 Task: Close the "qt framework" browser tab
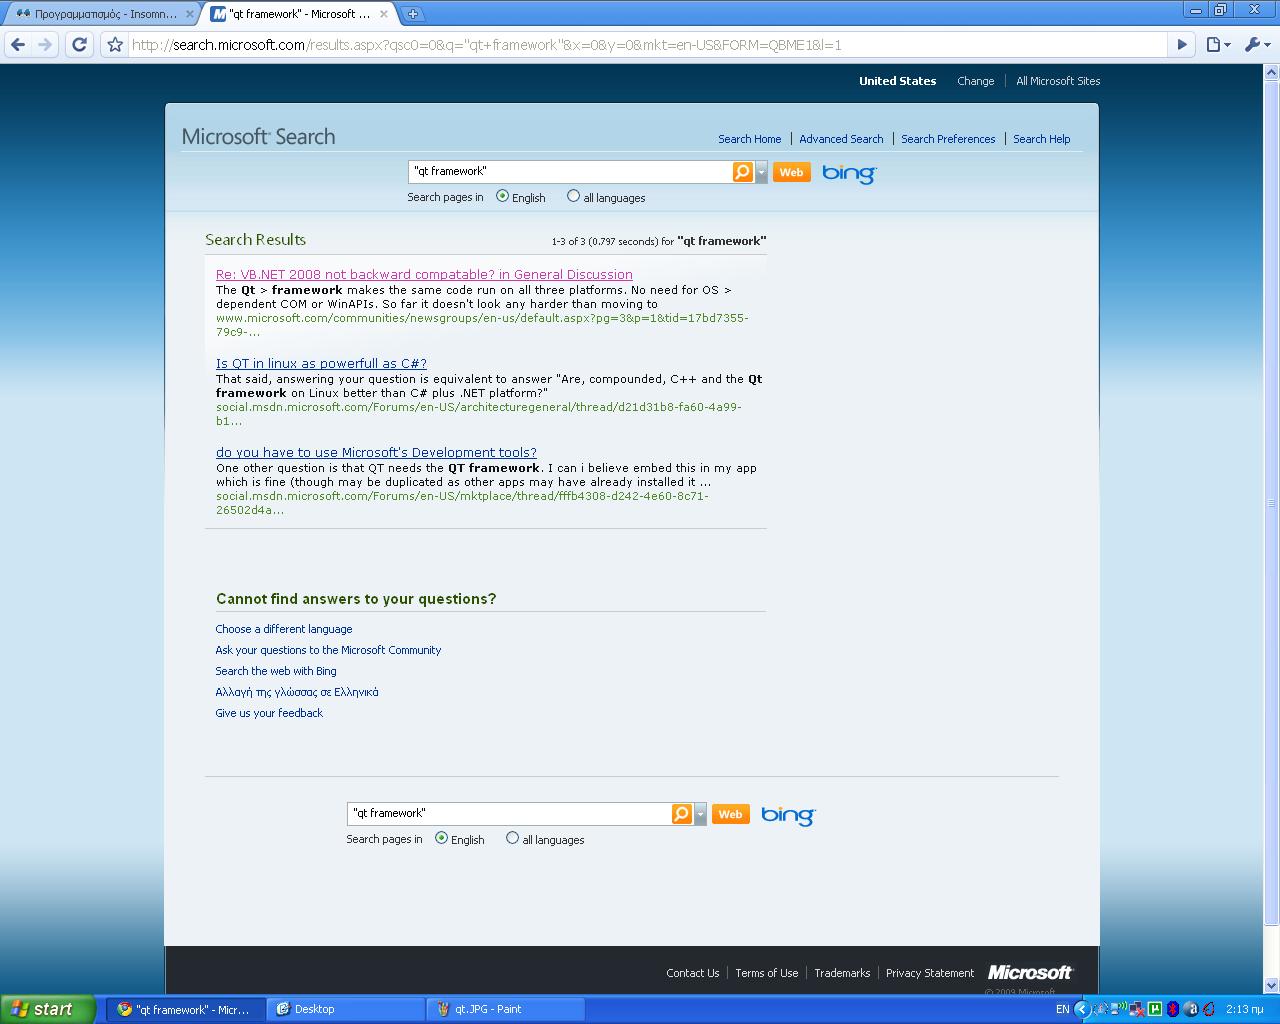384,14
